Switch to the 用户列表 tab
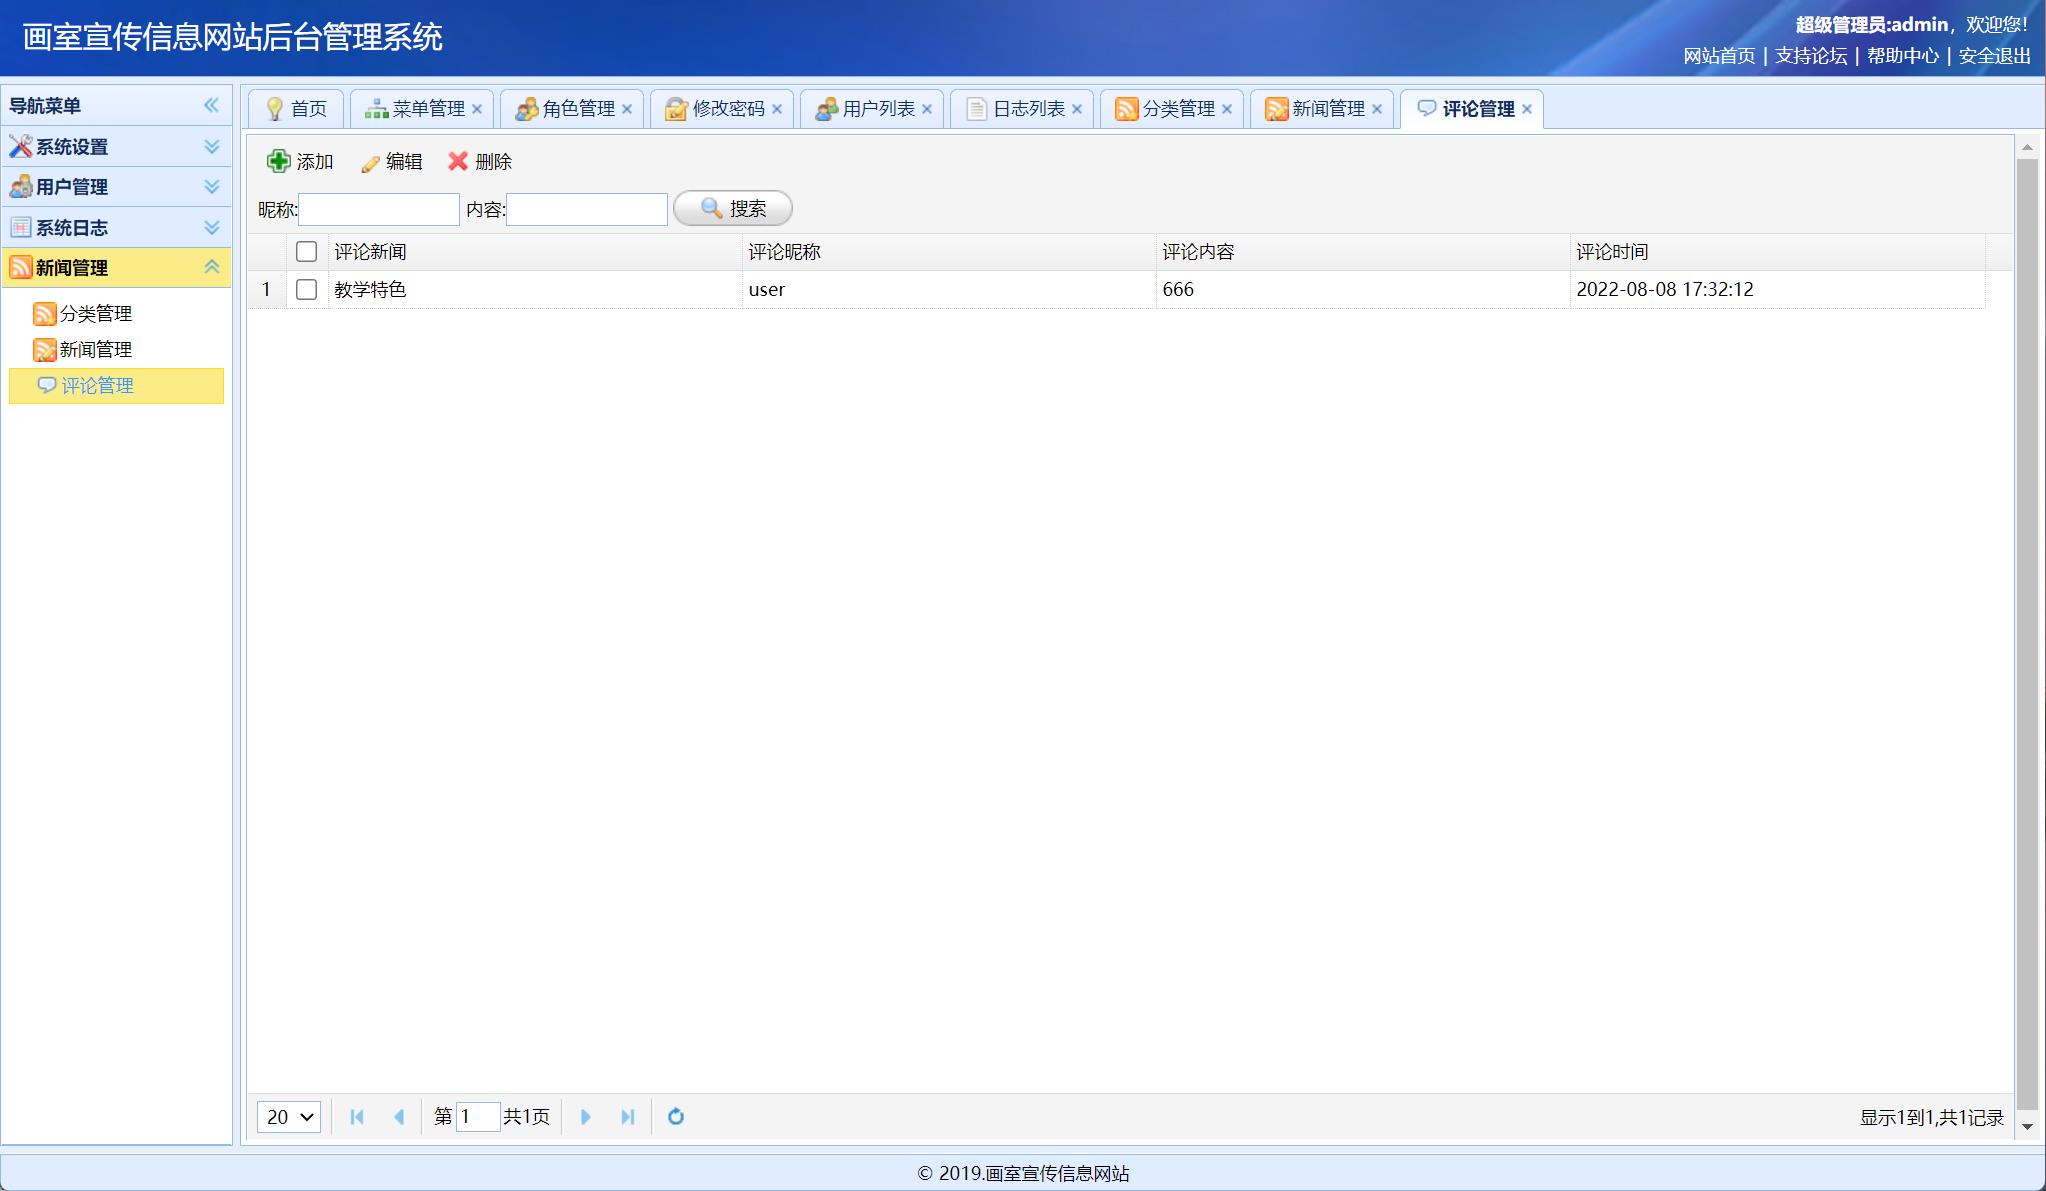Screen dimensions: 2046x1191 [x=877, y=109]
